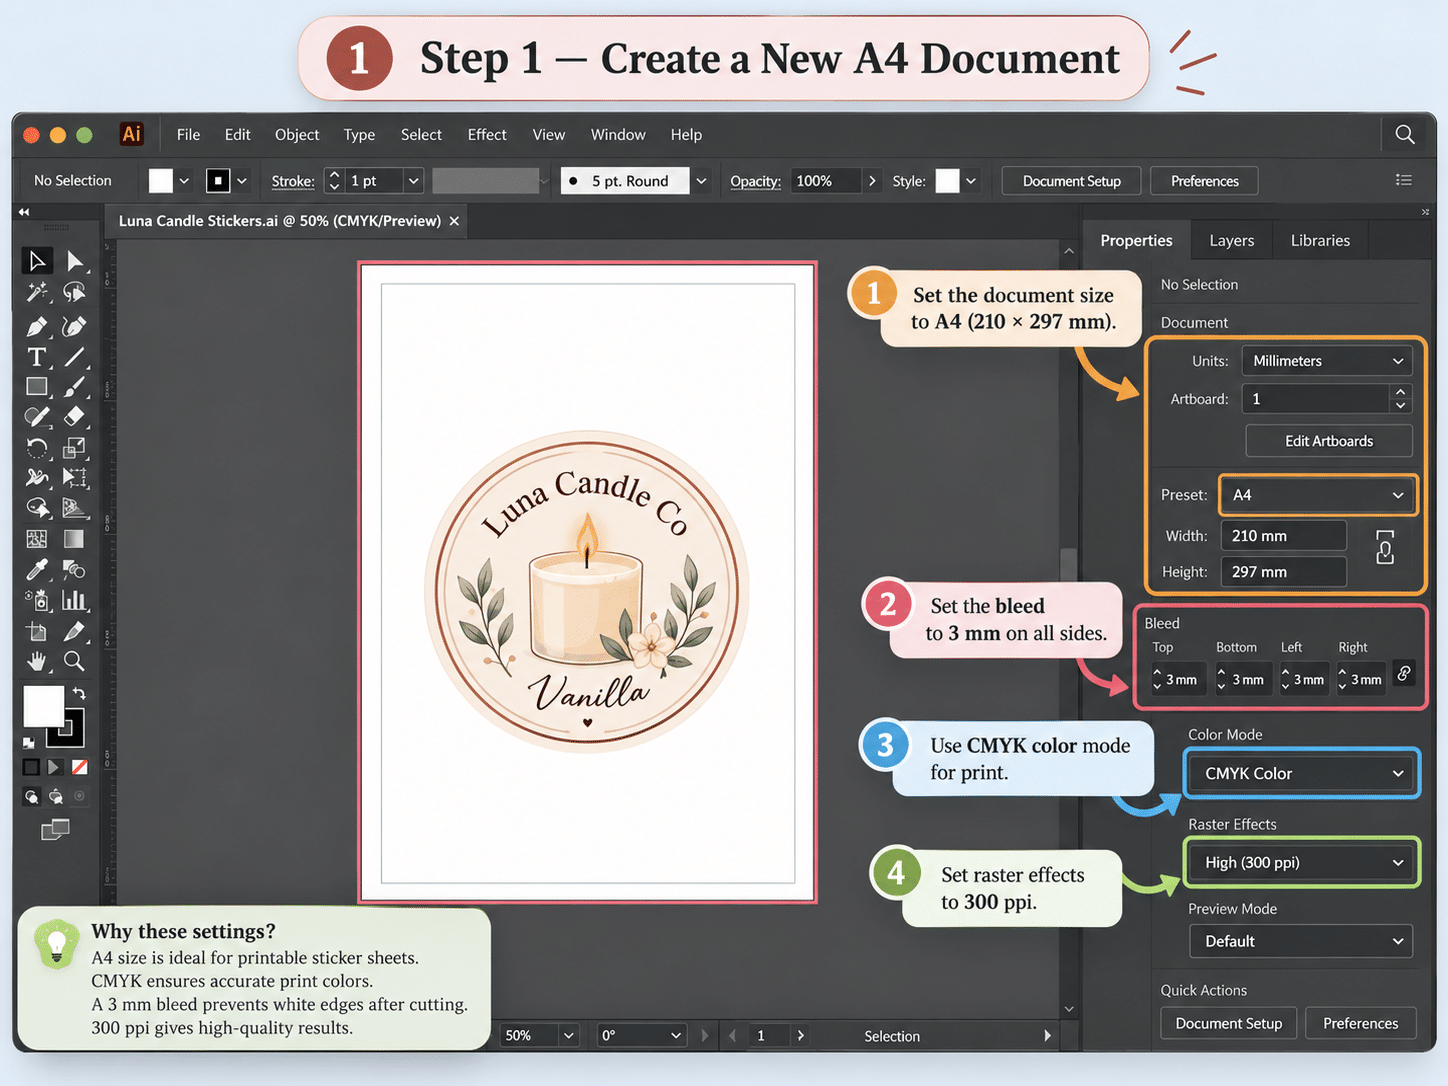Click the control bar fill color swatch
The height and width of the screenshot is (1086, 1448).
pyautogui.click(x=161, y=180)
